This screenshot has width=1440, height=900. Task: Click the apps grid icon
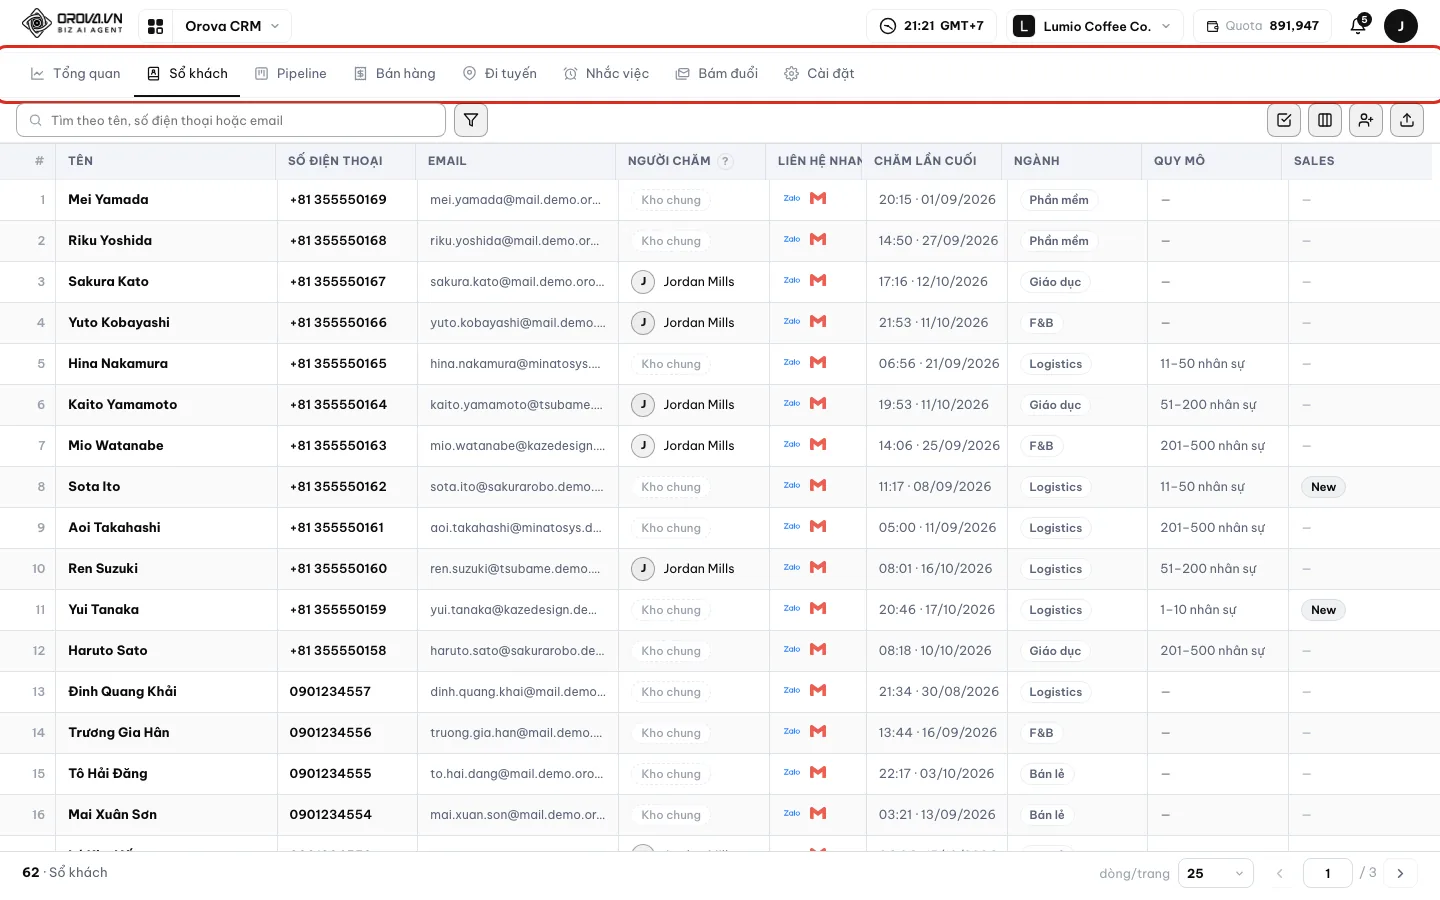tap(155, 26)
